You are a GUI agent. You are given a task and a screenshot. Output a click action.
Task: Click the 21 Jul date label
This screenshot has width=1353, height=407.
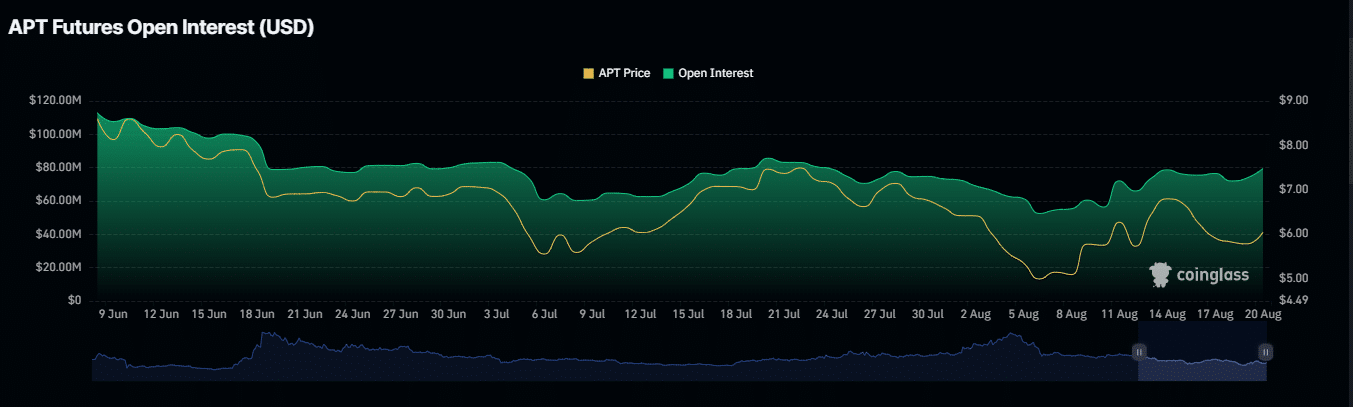tap(785, 314)
